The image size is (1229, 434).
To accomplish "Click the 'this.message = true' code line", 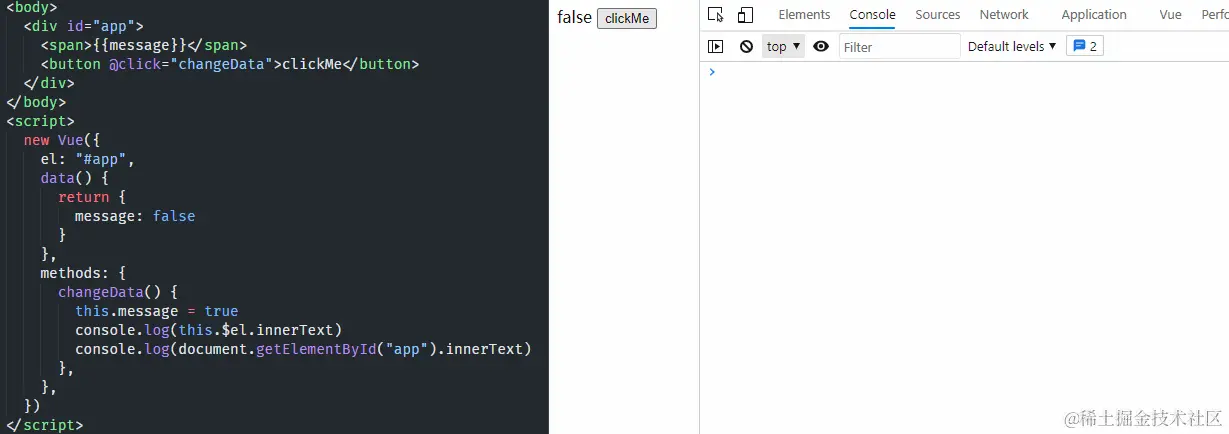I will (156, 311).
